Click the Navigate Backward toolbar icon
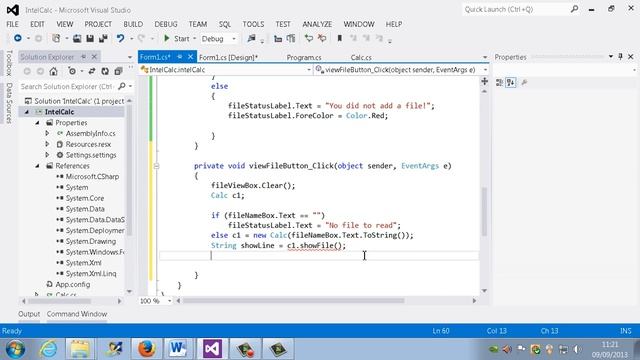Viewport: 640px width, 360px height. 18,38
